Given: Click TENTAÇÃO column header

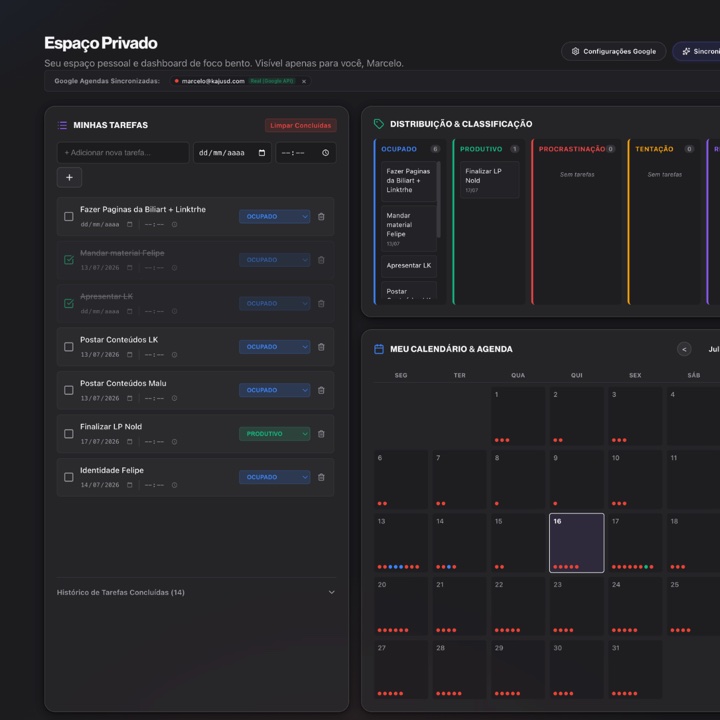Looking at the screenshot, I should [654, 149].
